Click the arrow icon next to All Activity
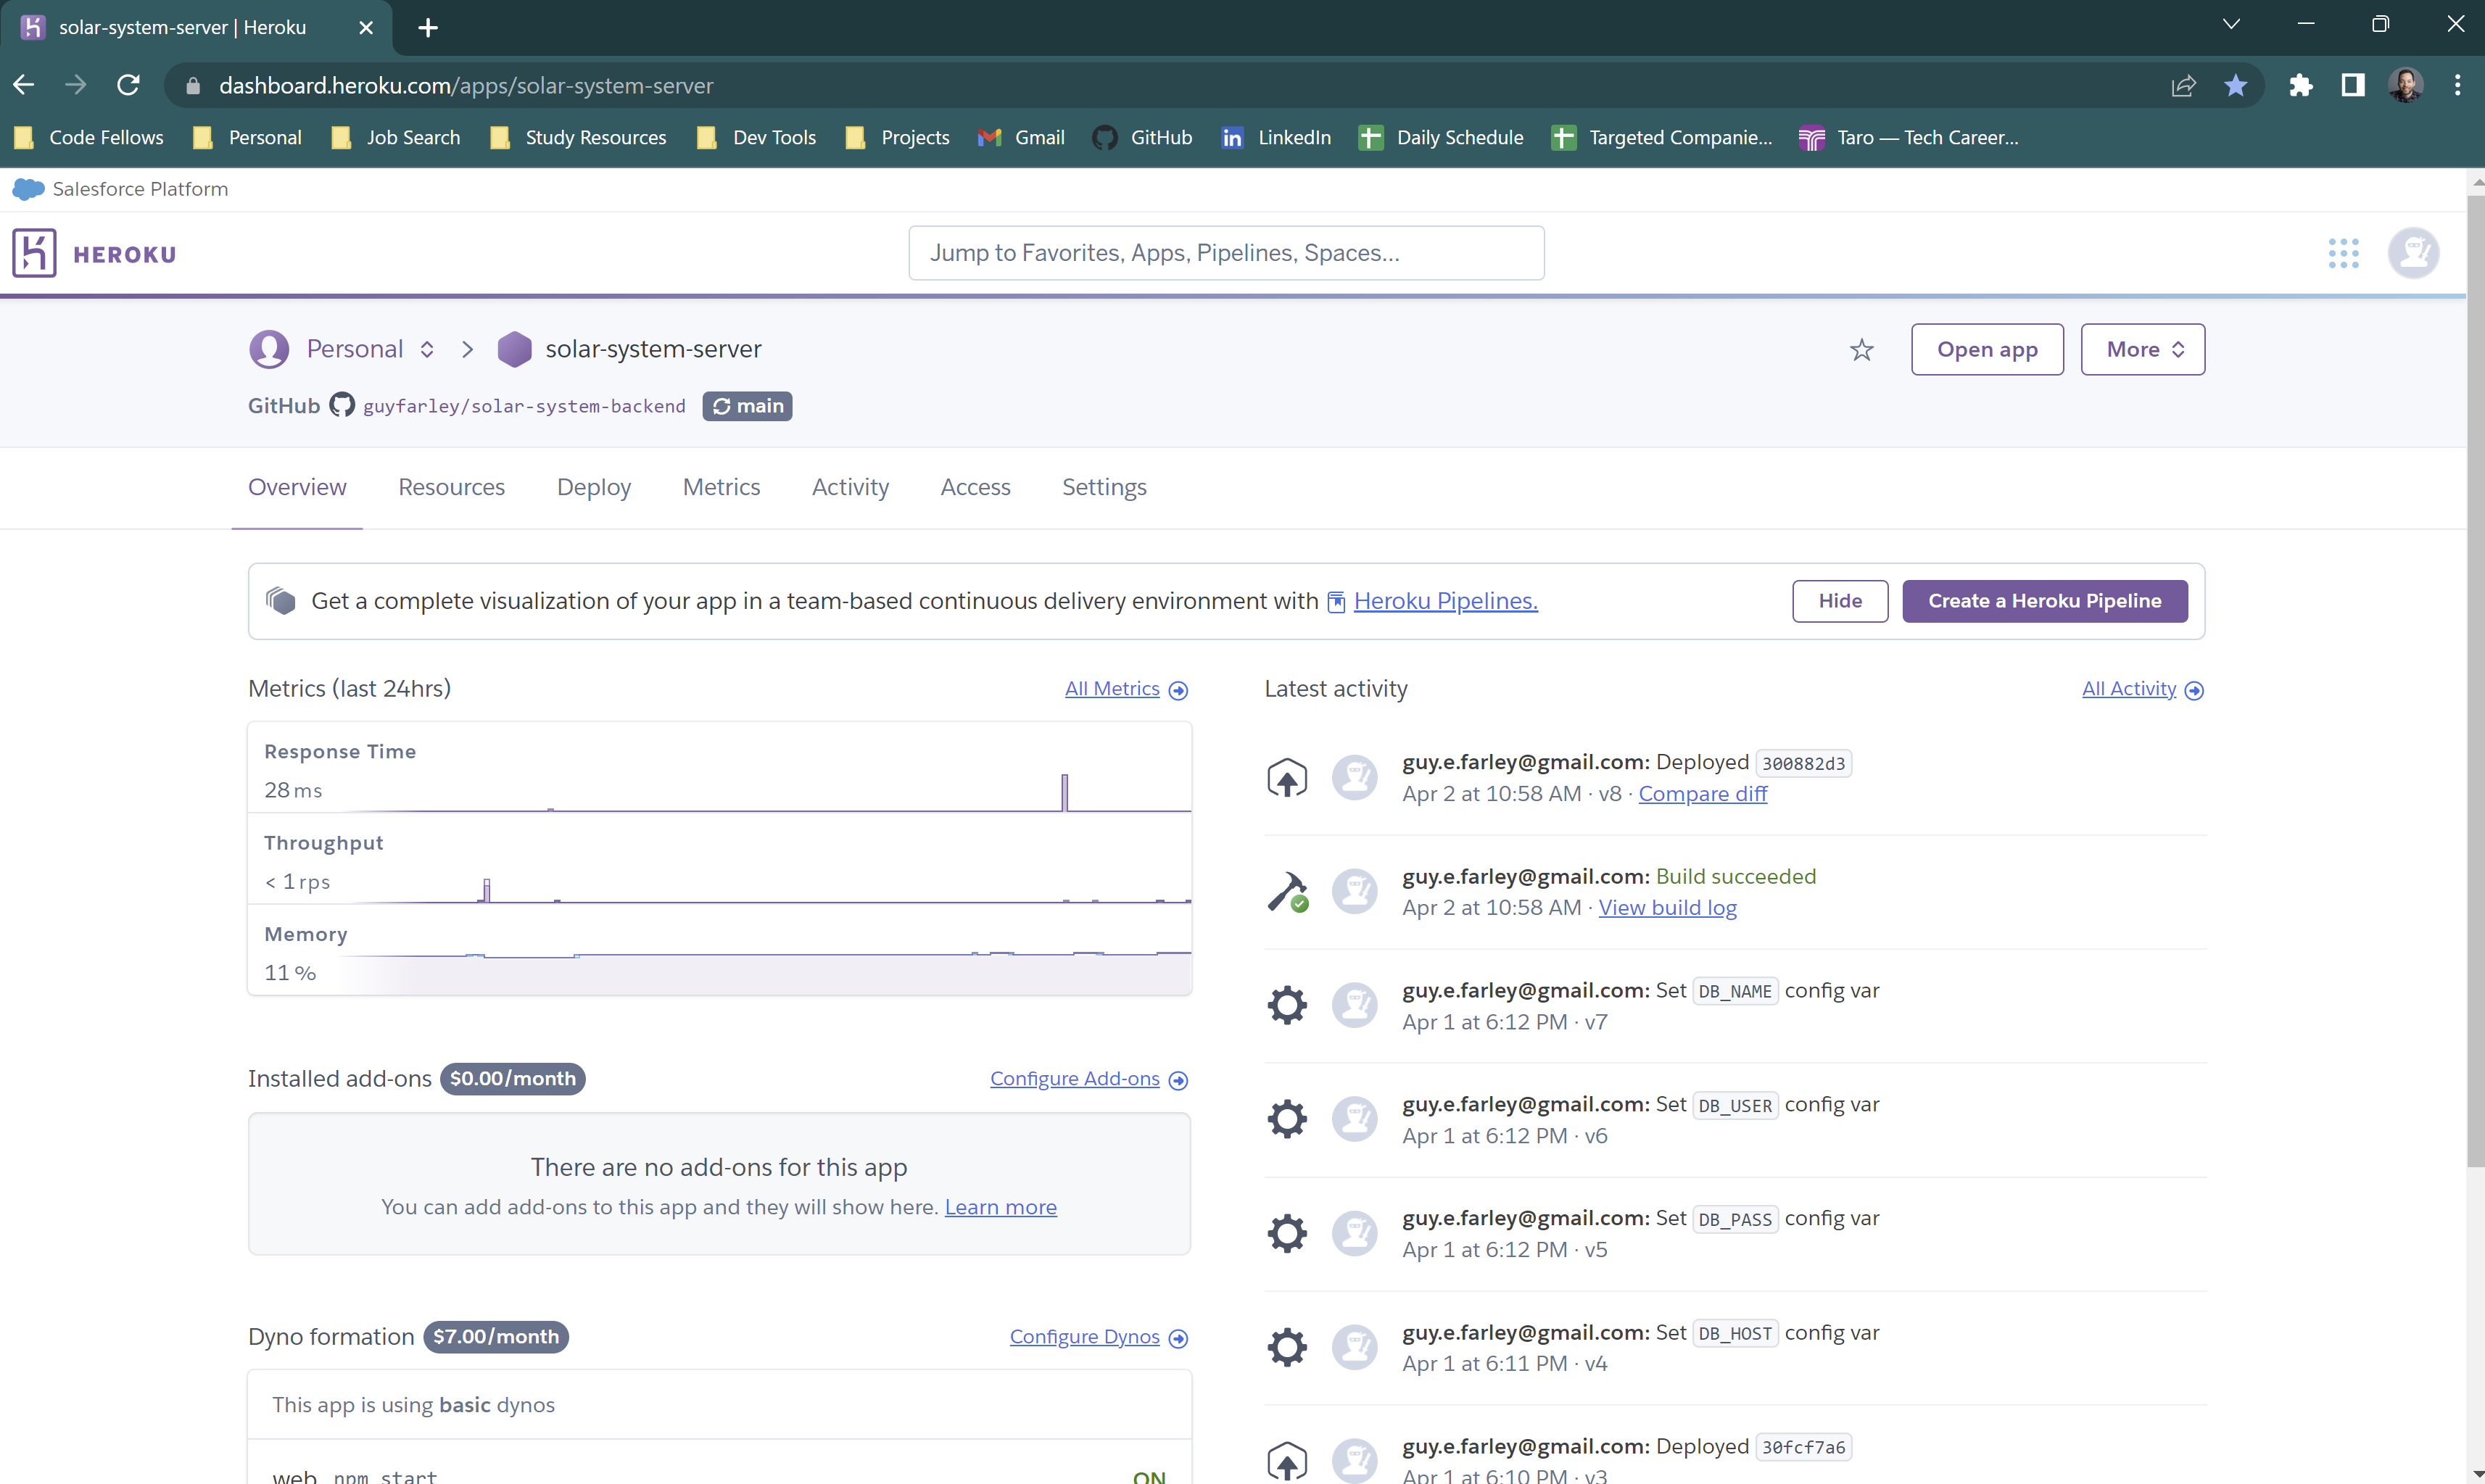 coord(2194,690)
